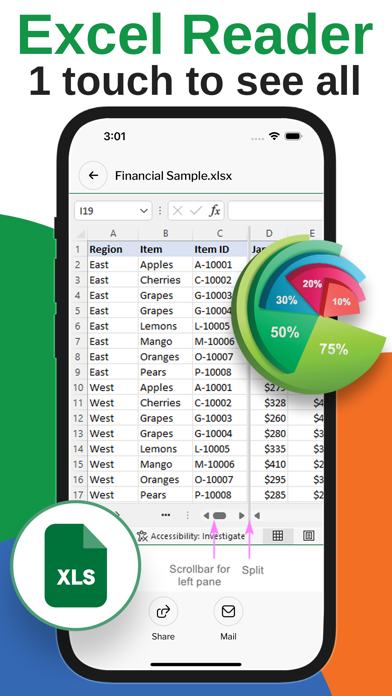Click the fx insert function icon
The width and height of the screenshot is (392, 696).
tap(215, 211)
